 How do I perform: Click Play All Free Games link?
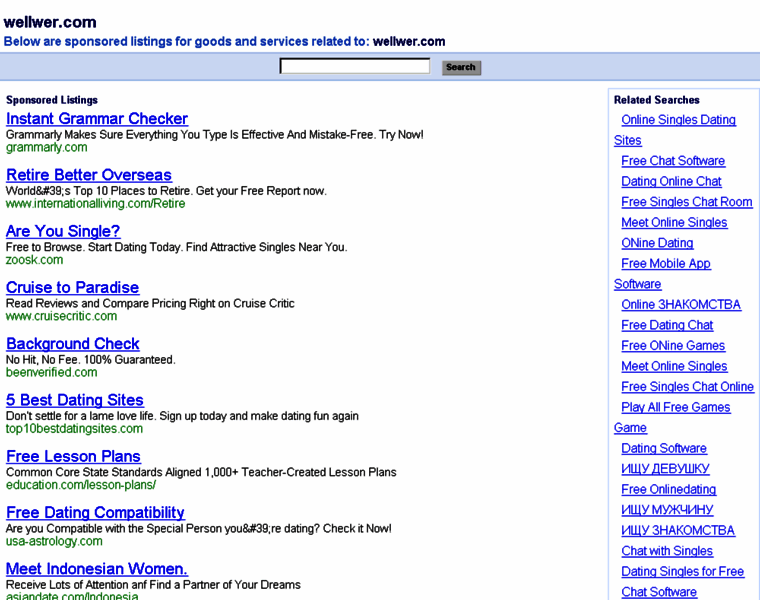click(676, 407)
